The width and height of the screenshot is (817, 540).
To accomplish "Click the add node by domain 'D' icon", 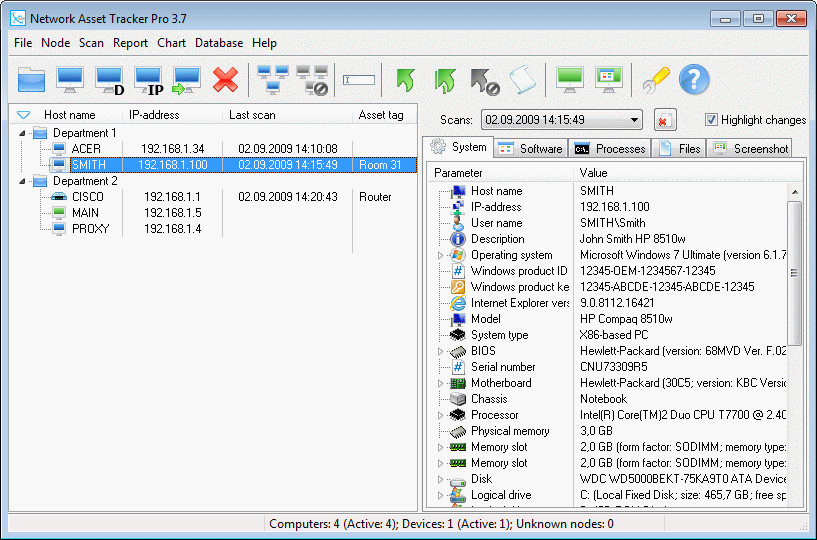I will (x=109, y=81).
